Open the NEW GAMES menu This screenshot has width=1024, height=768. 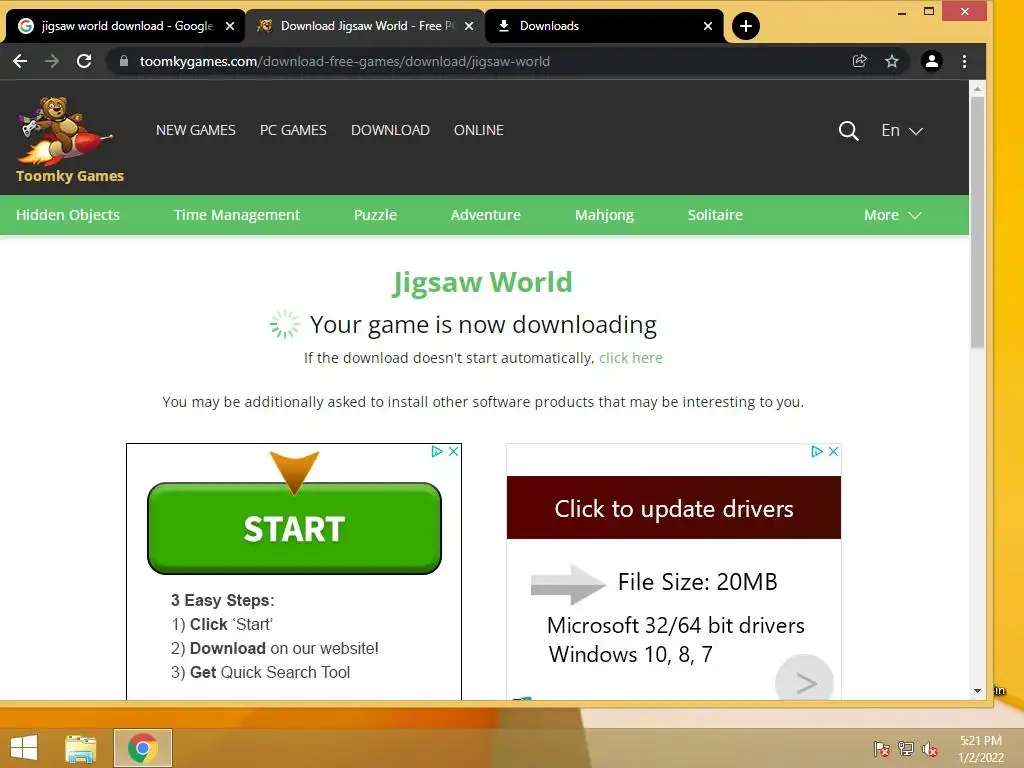196,130
